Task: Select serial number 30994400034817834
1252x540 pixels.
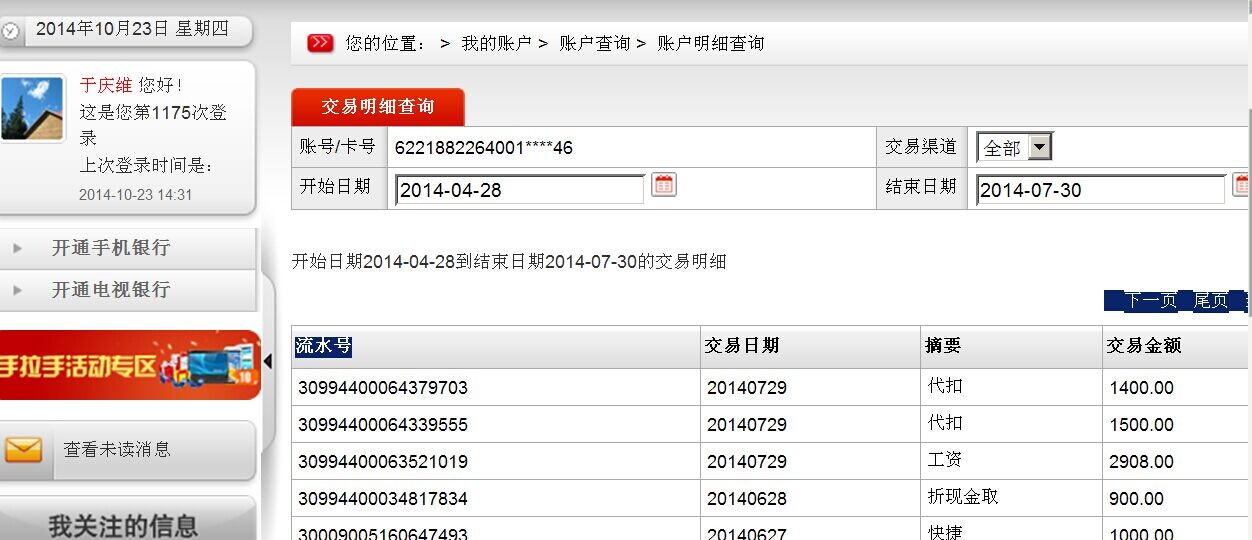Action: 383,499
